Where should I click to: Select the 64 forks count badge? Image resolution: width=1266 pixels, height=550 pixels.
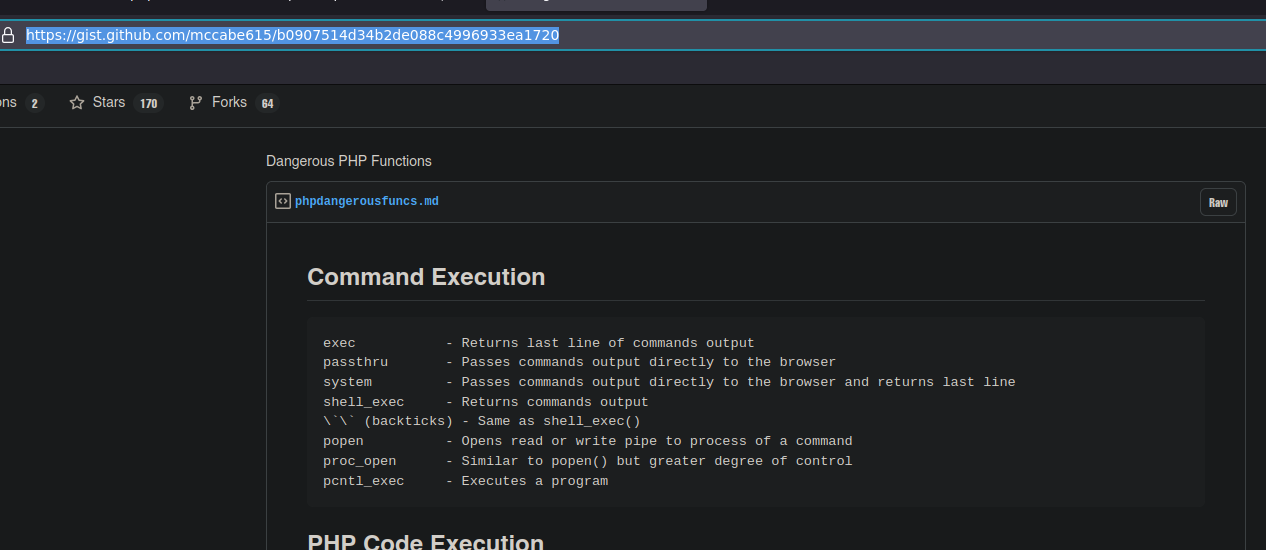click(x=266, y=104)
